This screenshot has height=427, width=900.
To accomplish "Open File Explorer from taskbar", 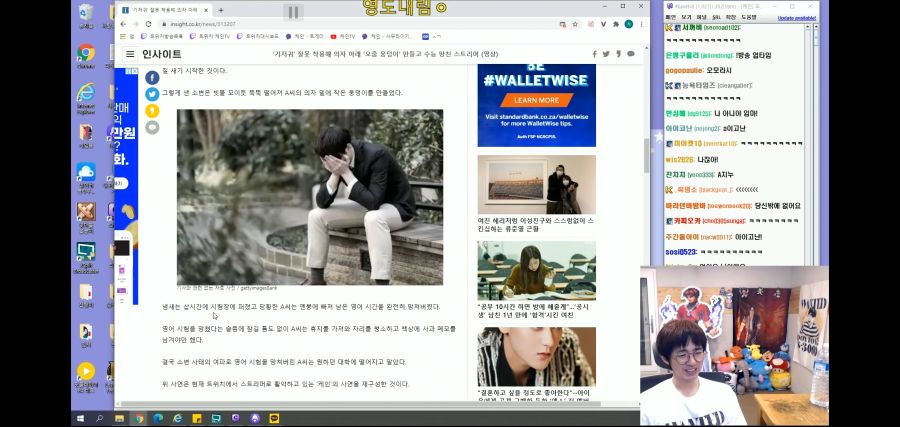I will [119, 418].
